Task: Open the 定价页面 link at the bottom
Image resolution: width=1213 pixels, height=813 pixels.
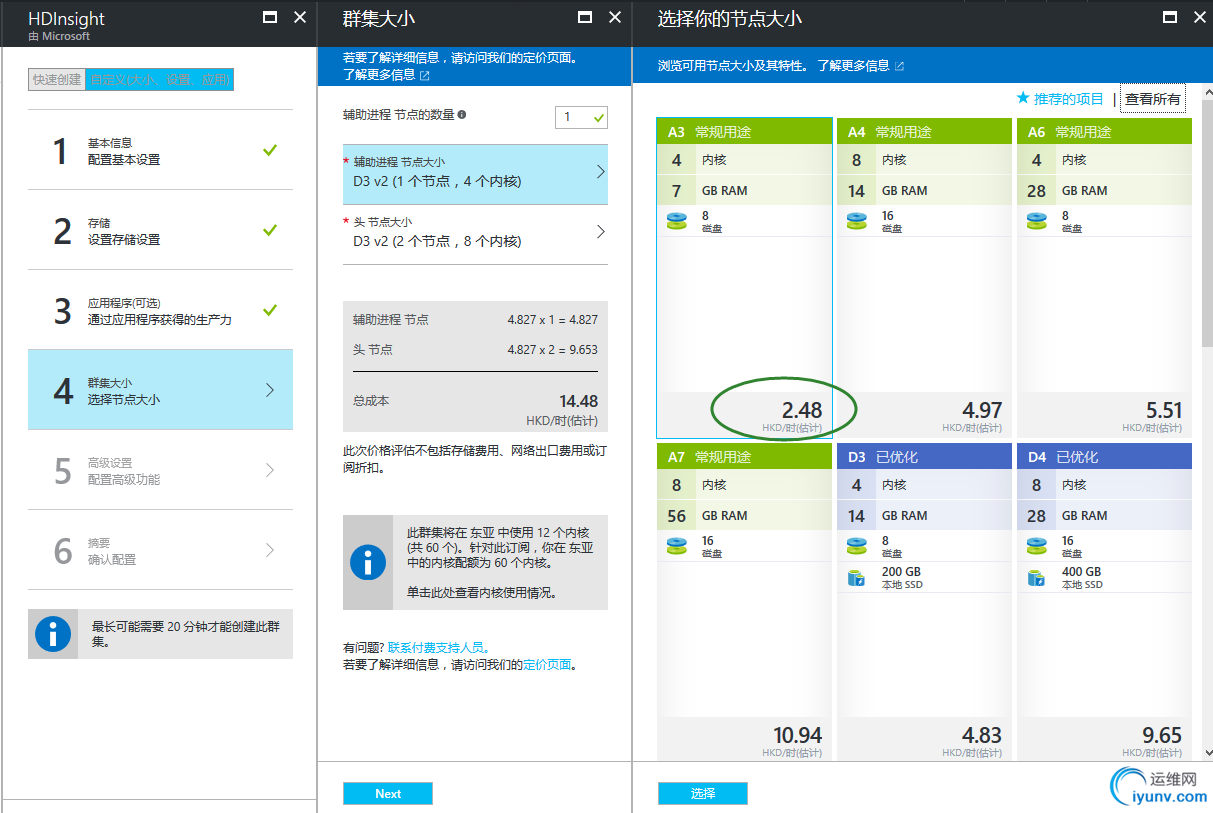Action: pos(547,664)
